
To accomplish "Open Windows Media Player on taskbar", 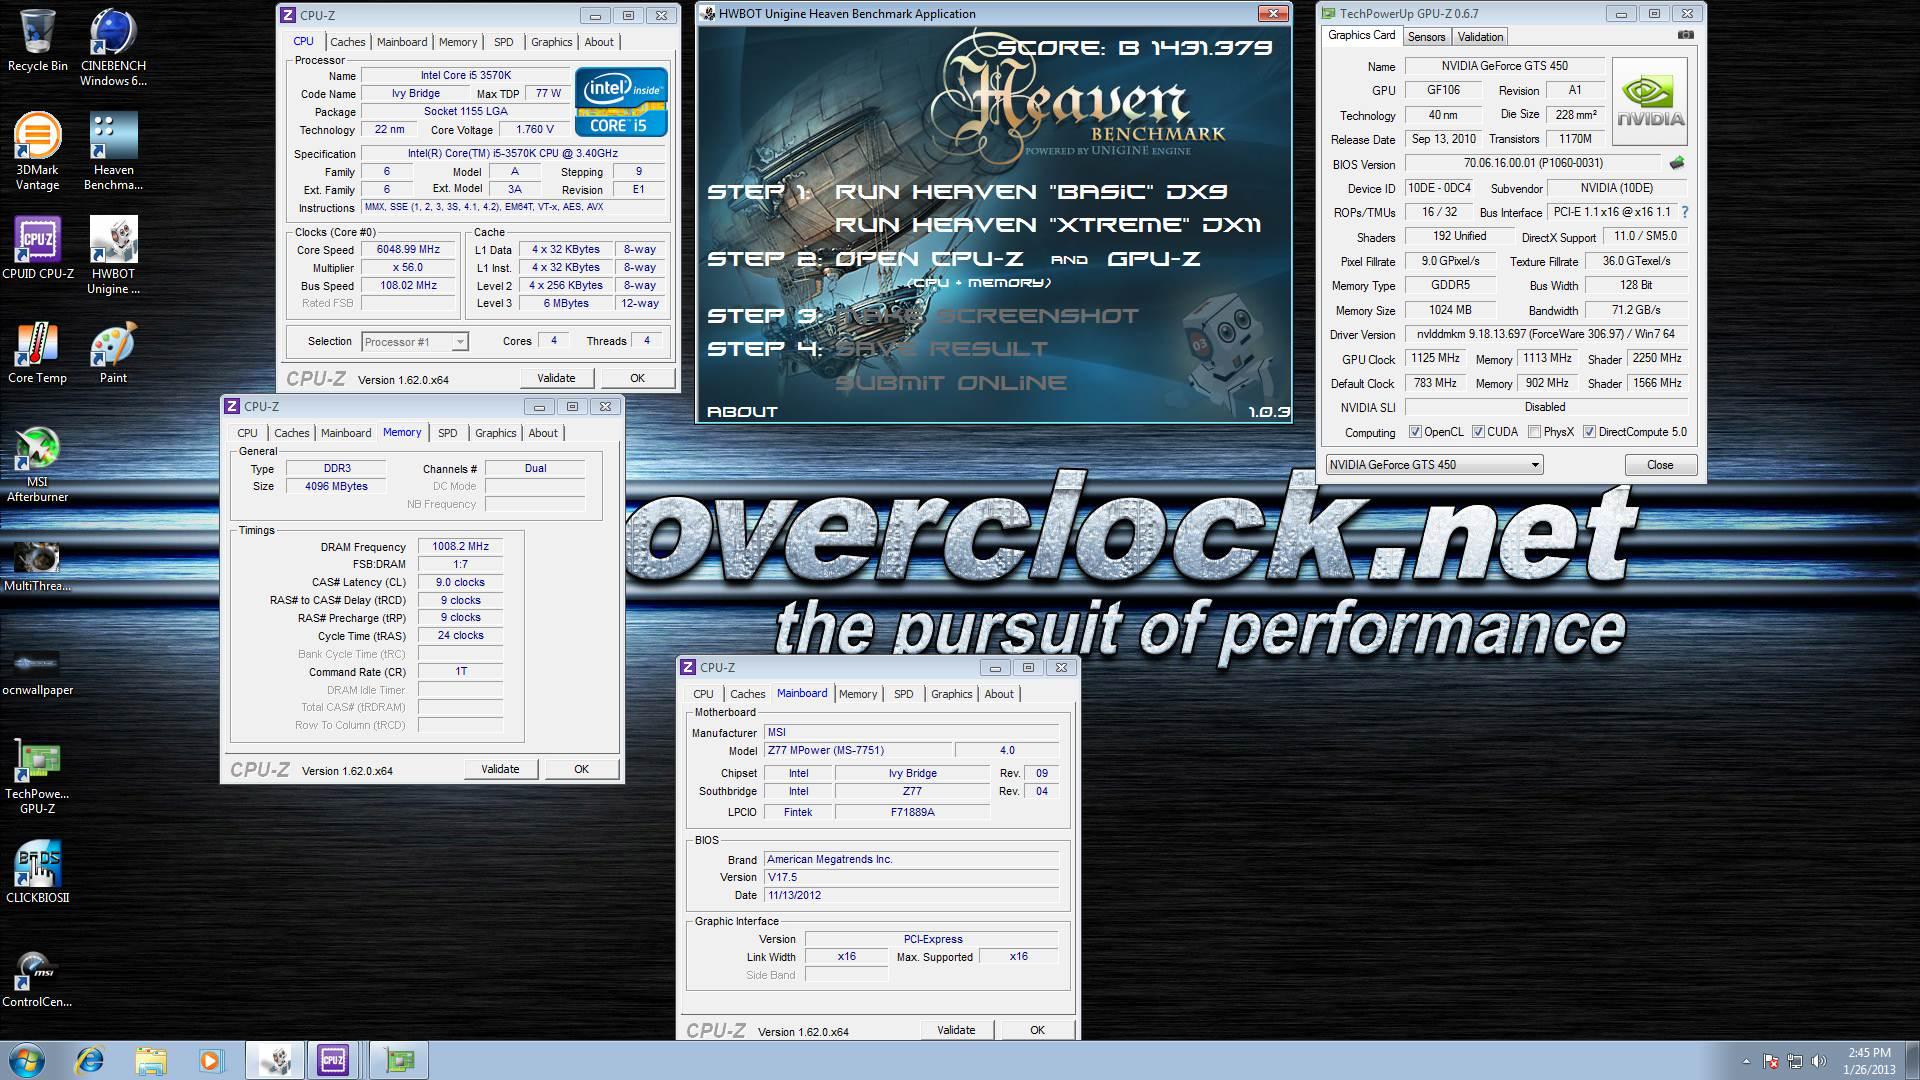I will [211, 1060].
